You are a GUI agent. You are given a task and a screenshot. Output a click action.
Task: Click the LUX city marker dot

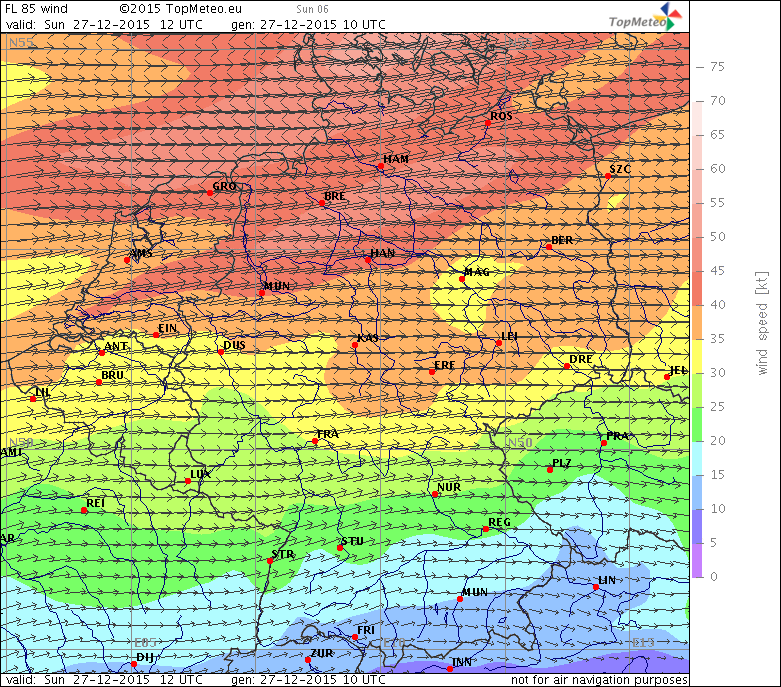(188, 481)
